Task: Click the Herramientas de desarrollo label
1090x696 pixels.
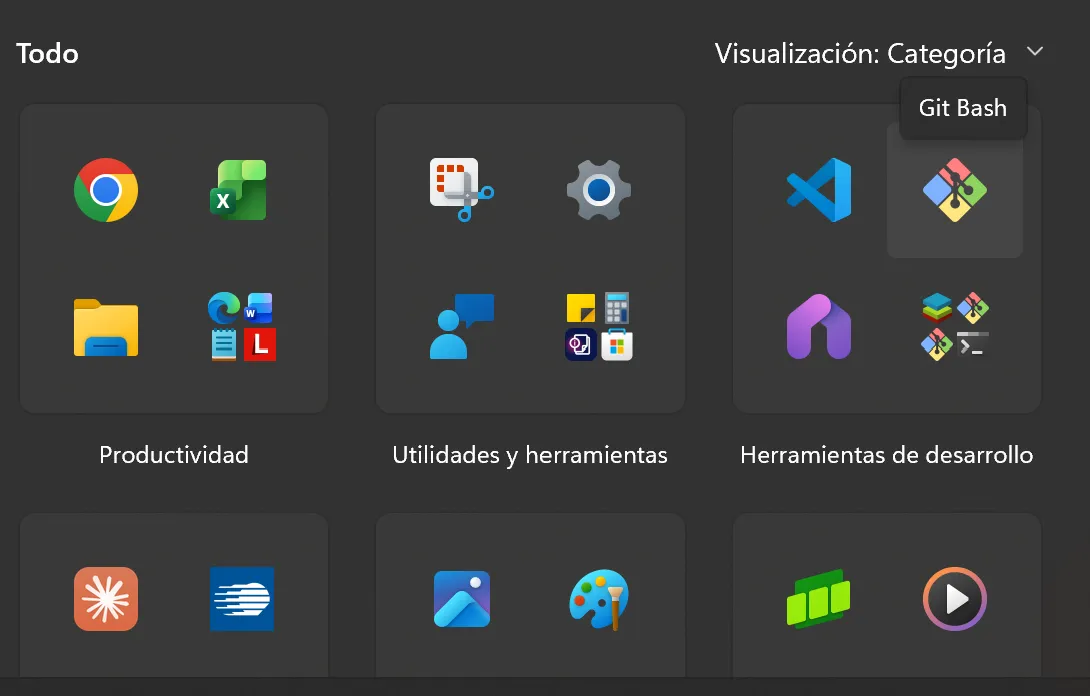Action: tap(886, 455)
